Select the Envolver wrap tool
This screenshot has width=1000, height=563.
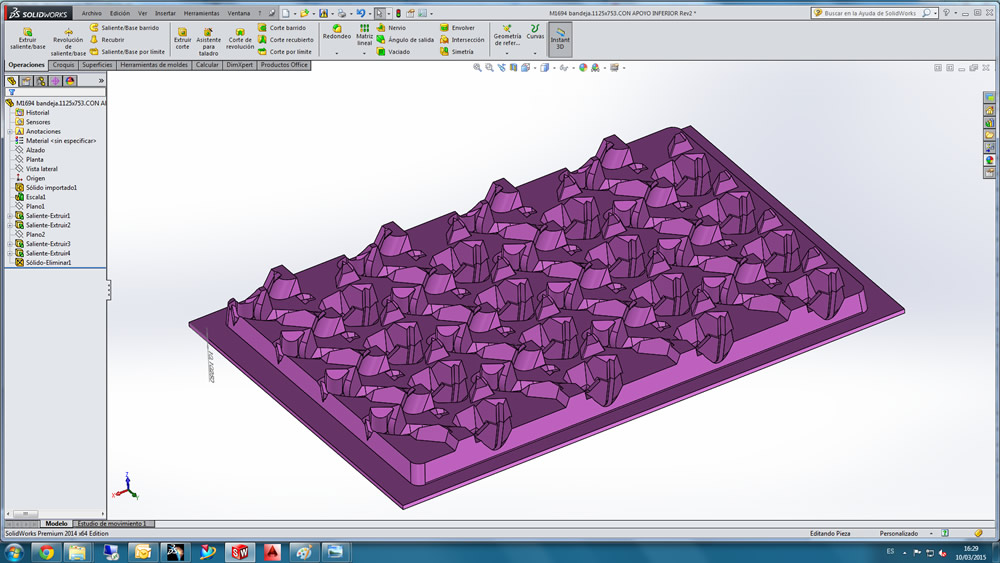coord(457,28)
